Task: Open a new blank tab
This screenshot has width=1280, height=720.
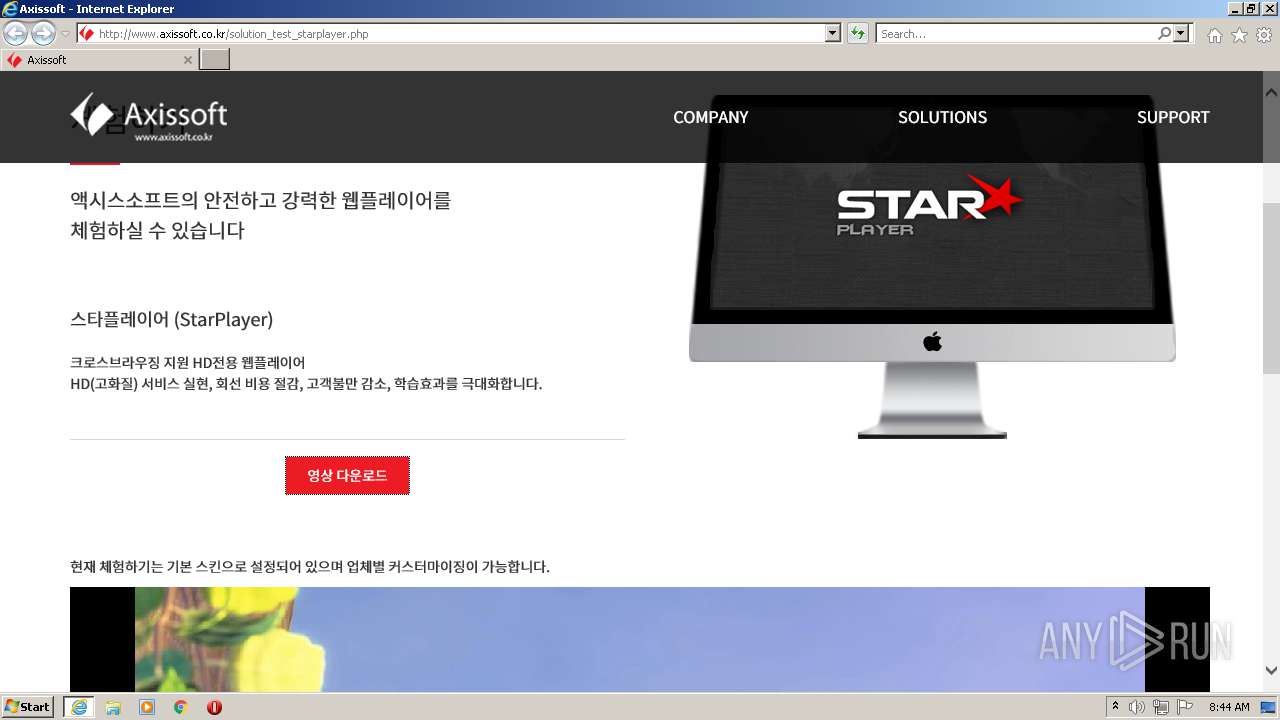Action: pos(215,60)
